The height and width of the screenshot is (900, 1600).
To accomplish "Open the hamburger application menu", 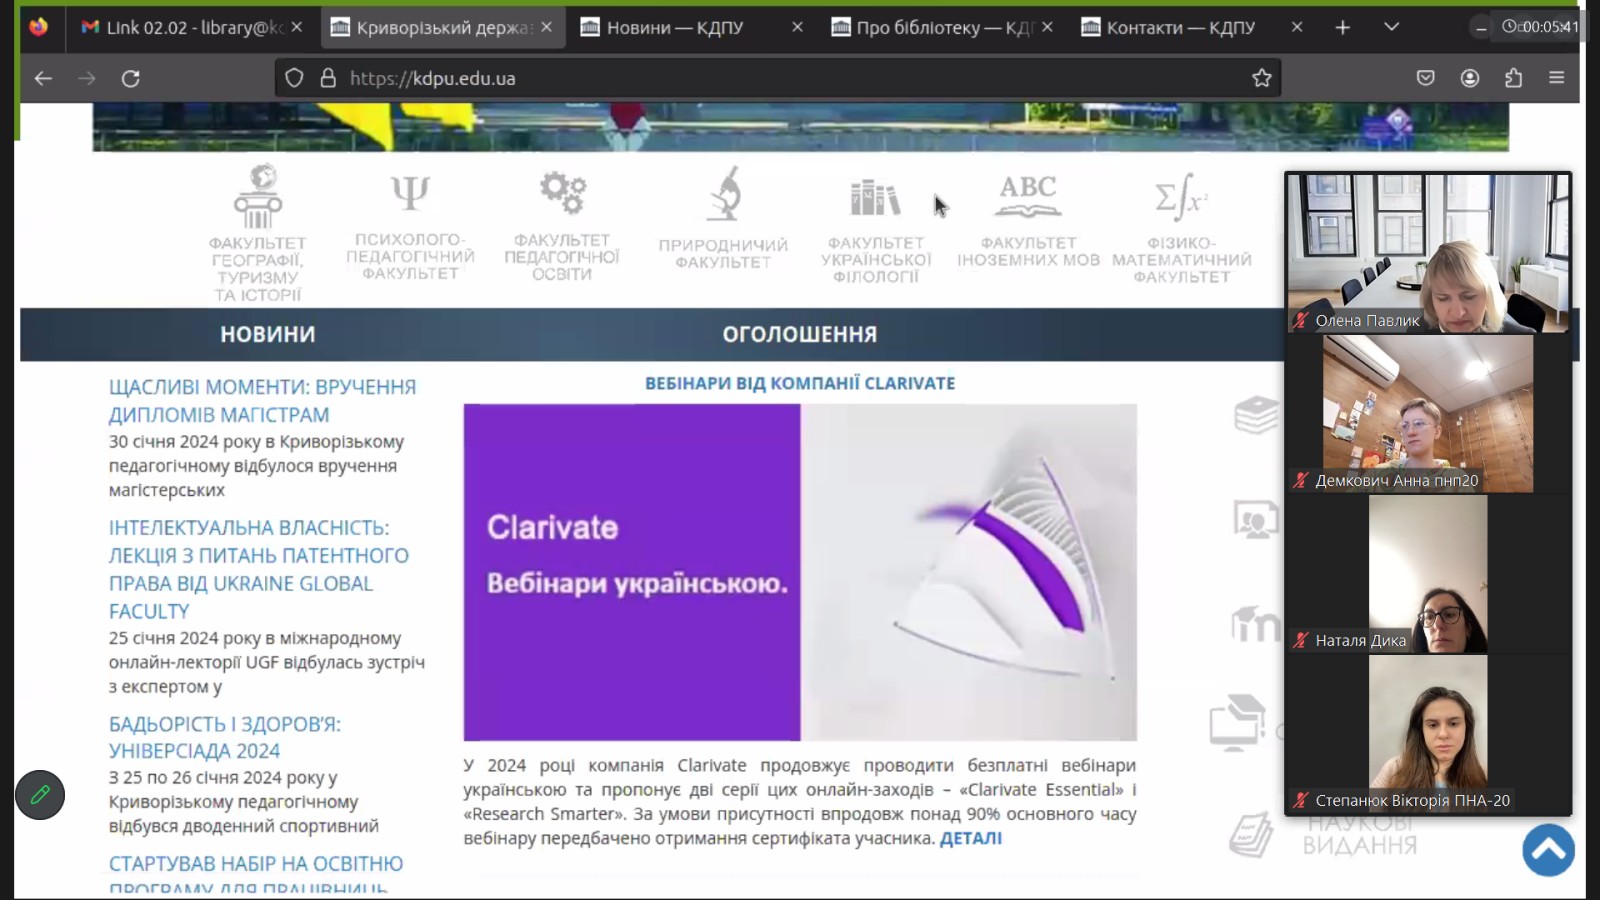I will pyautogui.click(x=1556, y=78).
